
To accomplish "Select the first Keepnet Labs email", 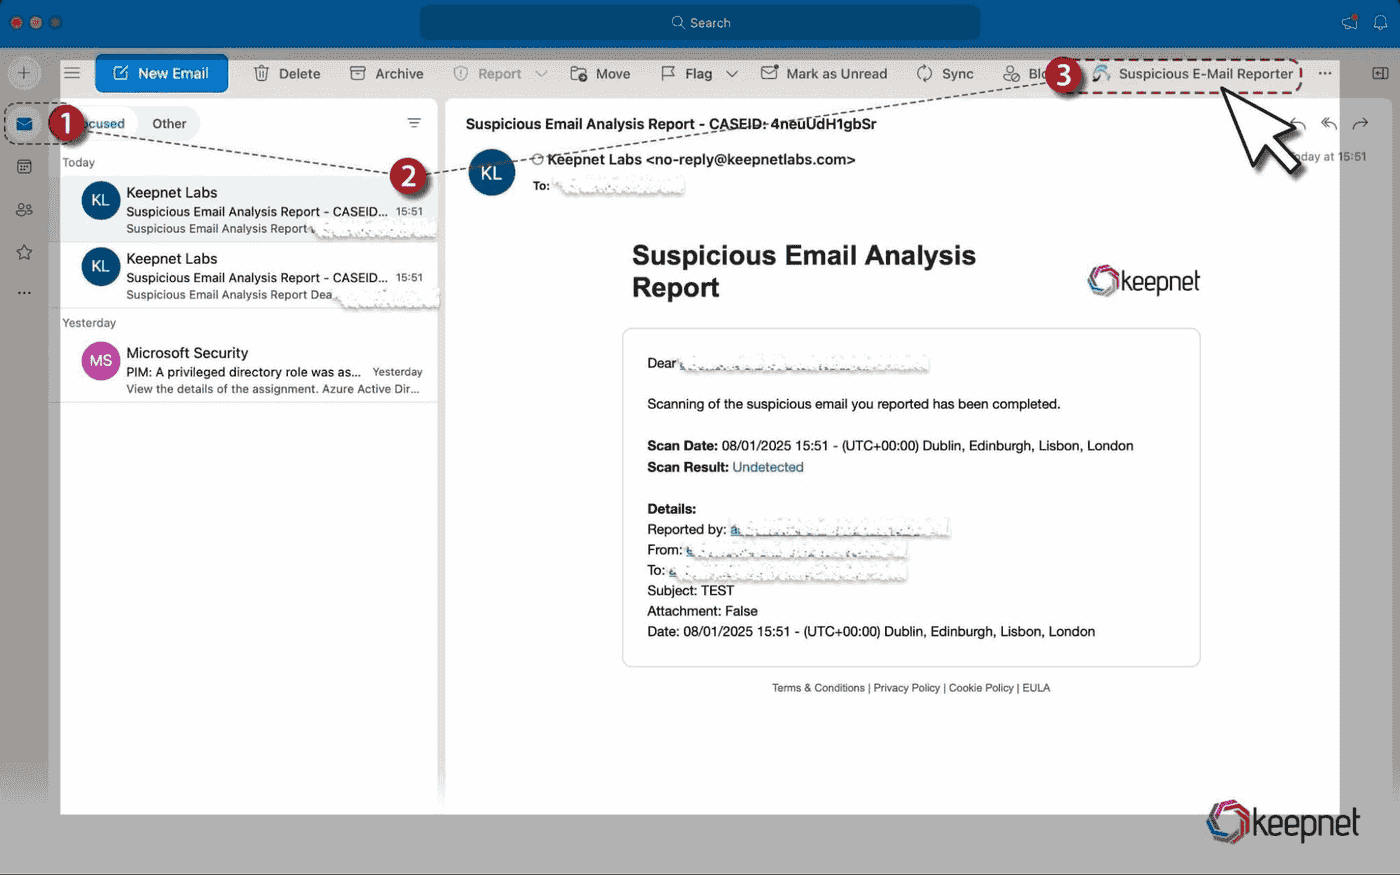I will pyautogui.click(x=249, y=209).
